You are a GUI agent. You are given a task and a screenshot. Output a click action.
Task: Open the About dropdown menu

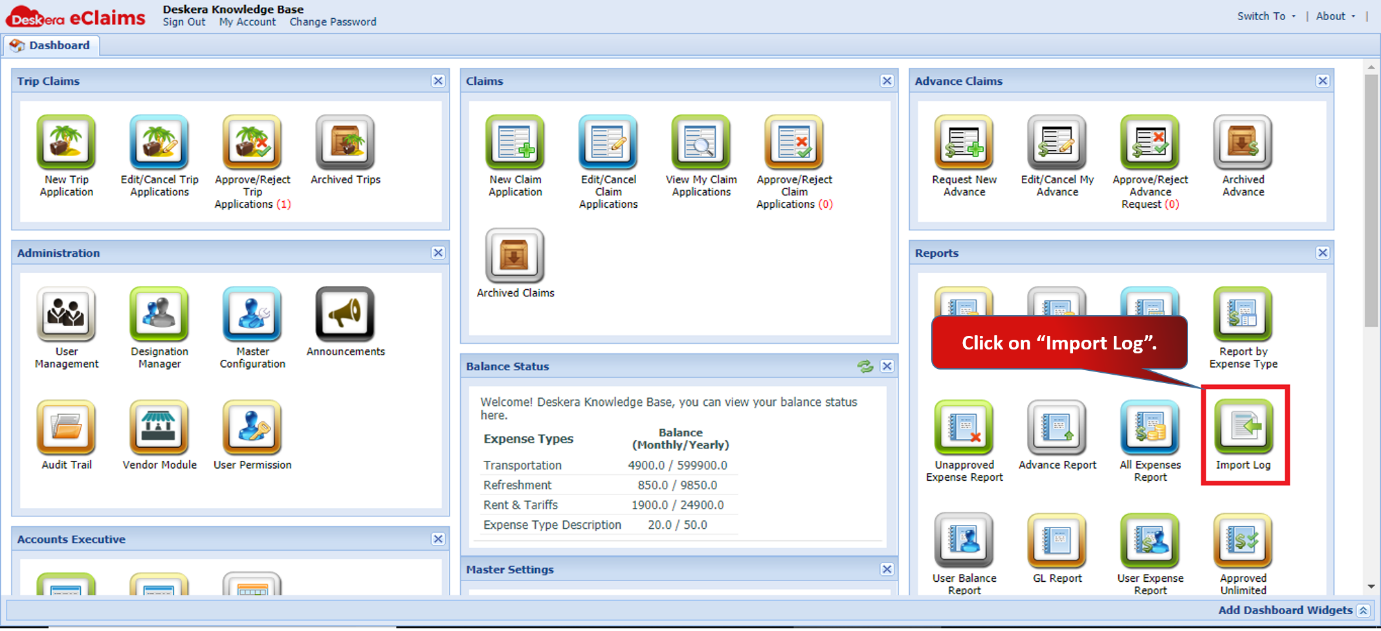click(1336, 16)
